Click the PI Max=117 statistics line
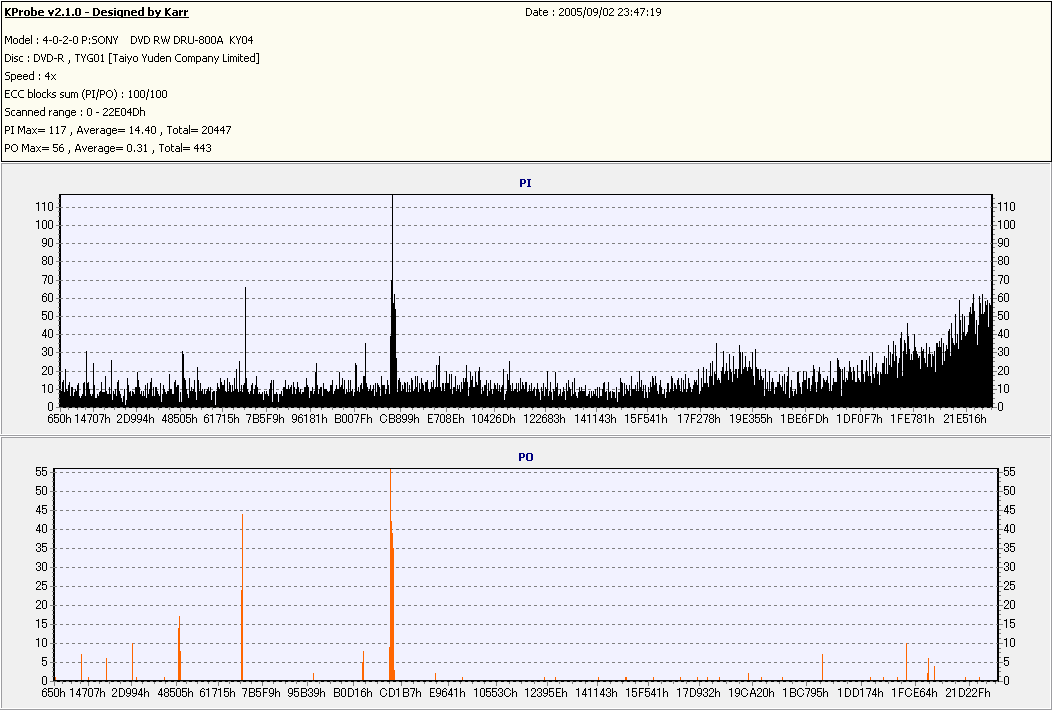Image resolution: width=1052 pixels, height=710 pixels. pos(118,130)
